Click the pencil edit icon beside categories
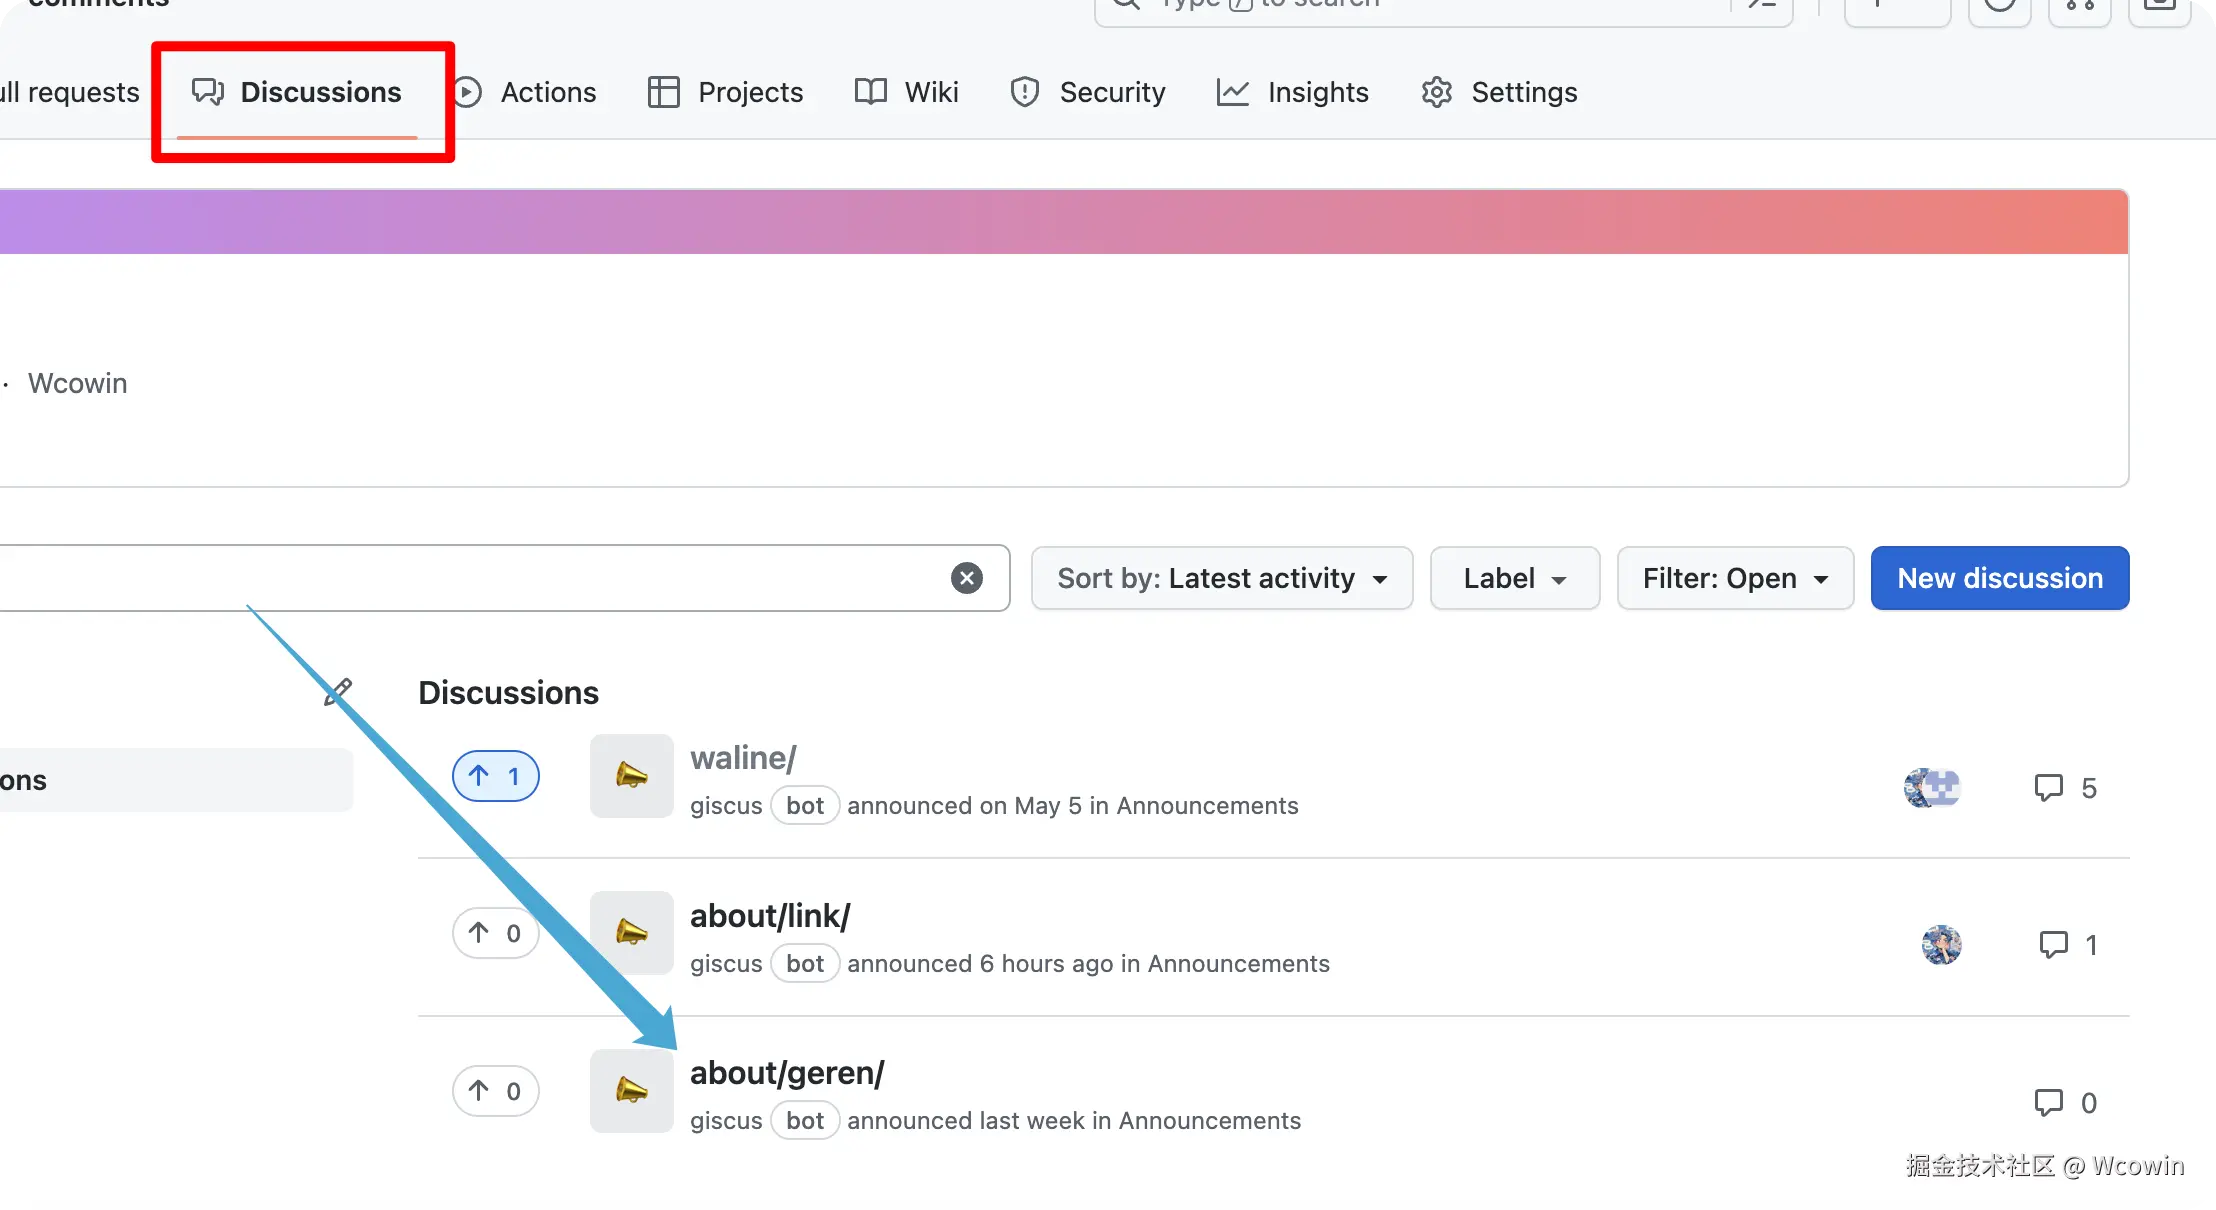Image resolution: width=2216 pixels, height=1210 pixels. [x=338, y=691]
